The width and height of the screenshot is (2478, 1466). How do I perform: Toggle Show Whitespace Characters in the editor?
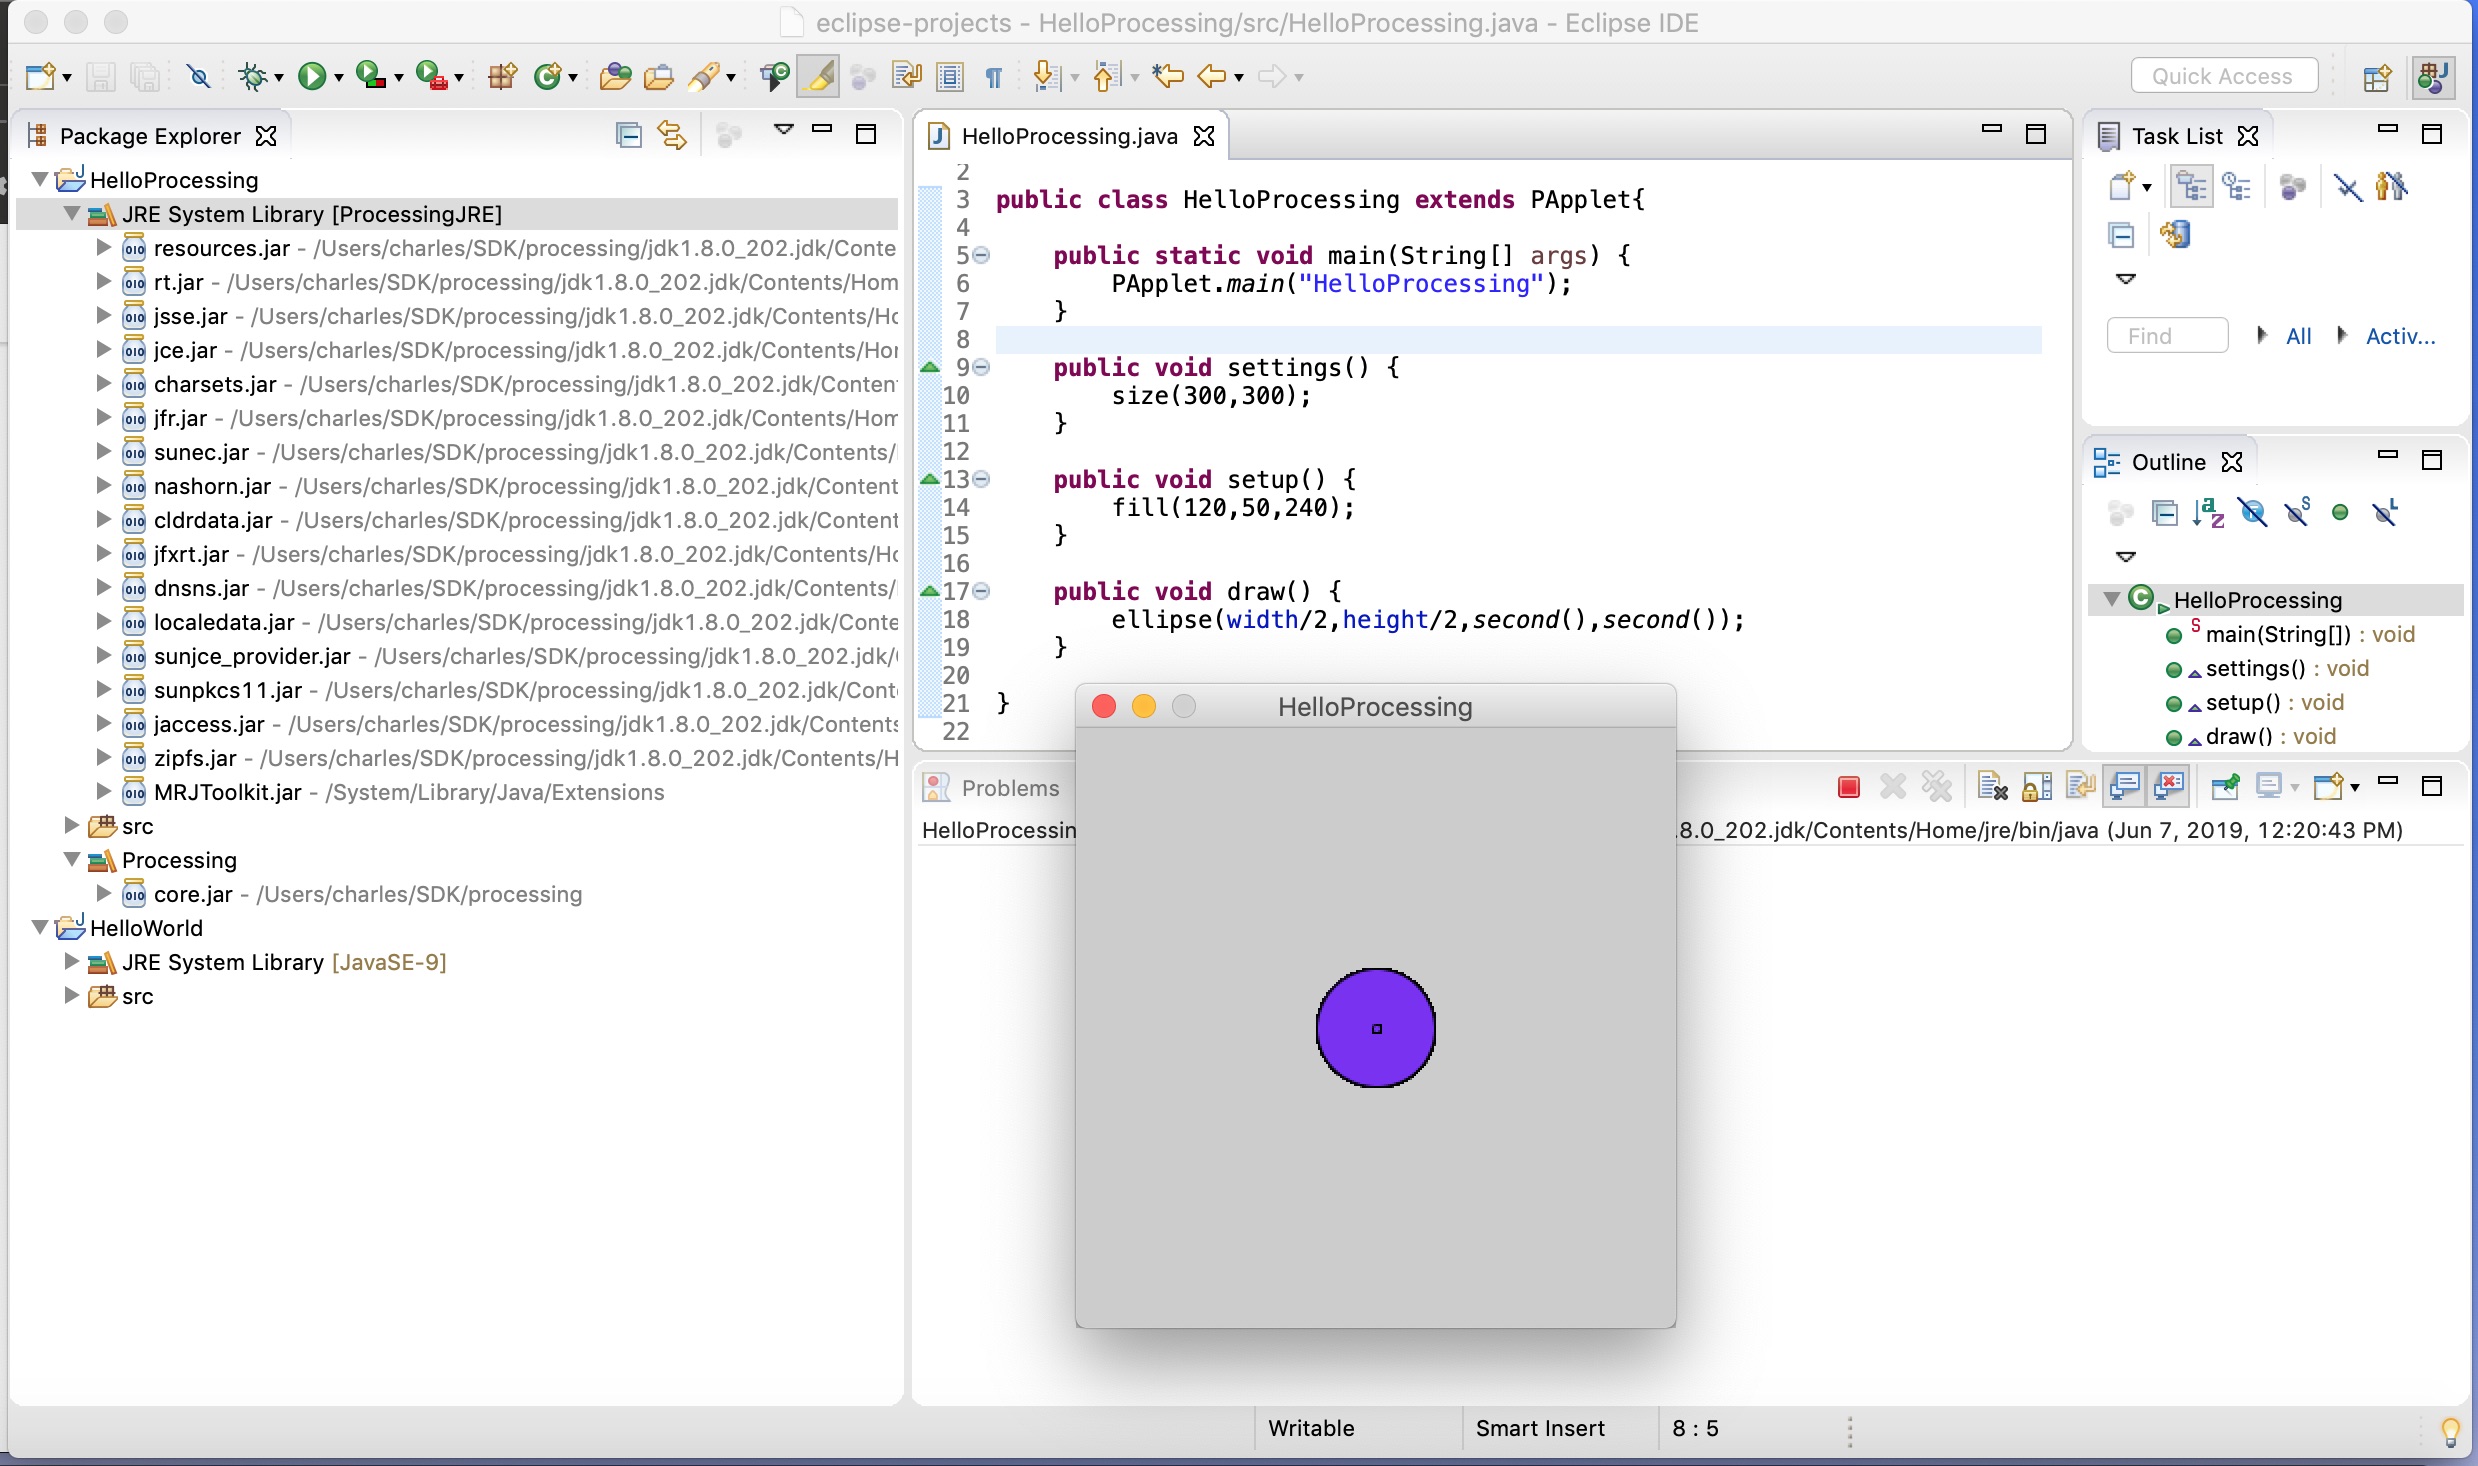pyautogui.click(x=993, y=76)
